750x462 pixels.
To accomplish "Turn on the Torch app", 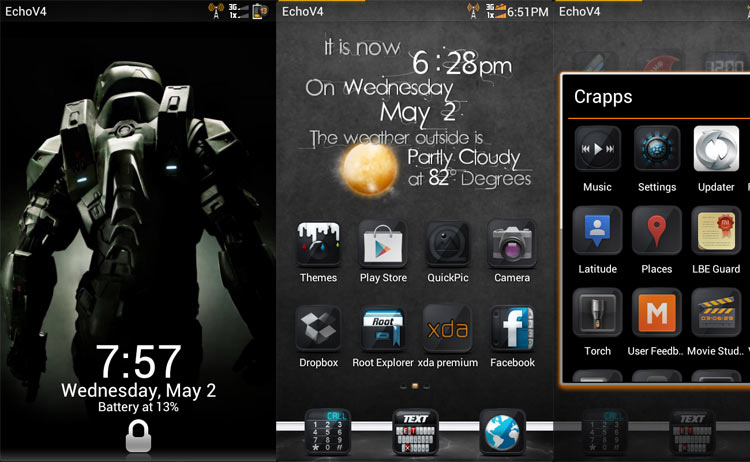I will pyautogui.click(x=597, y=312).
